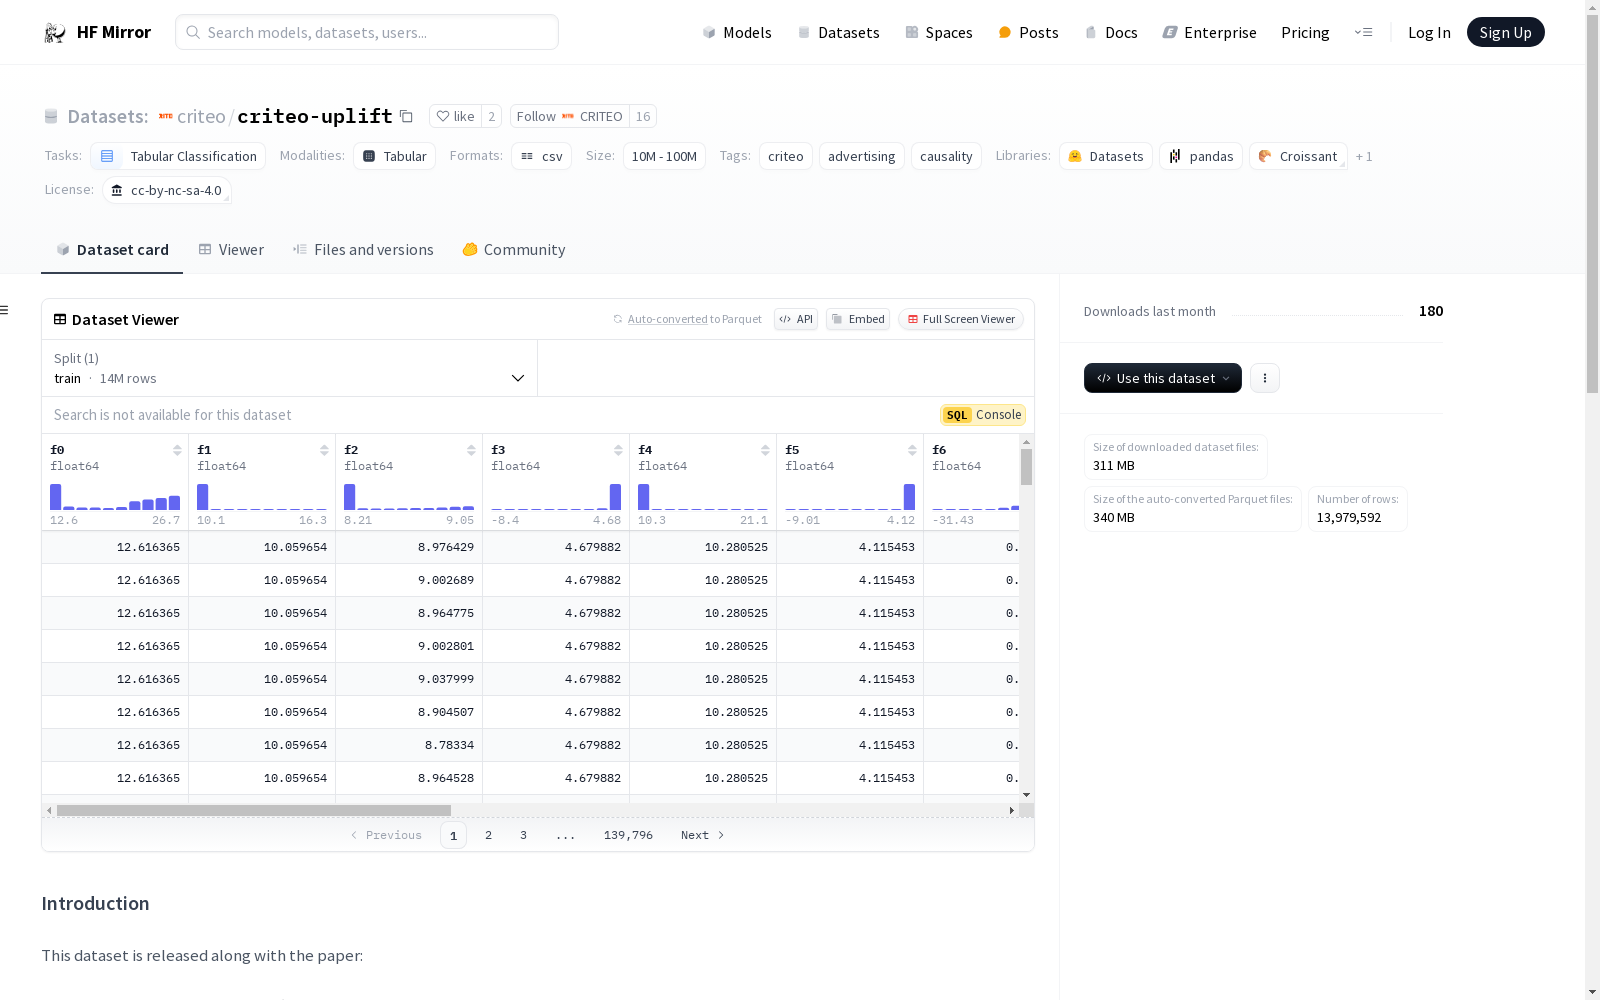Open the SQL Console
The height and width of the screenshot is (1000, 1600).
click(983, 415)
